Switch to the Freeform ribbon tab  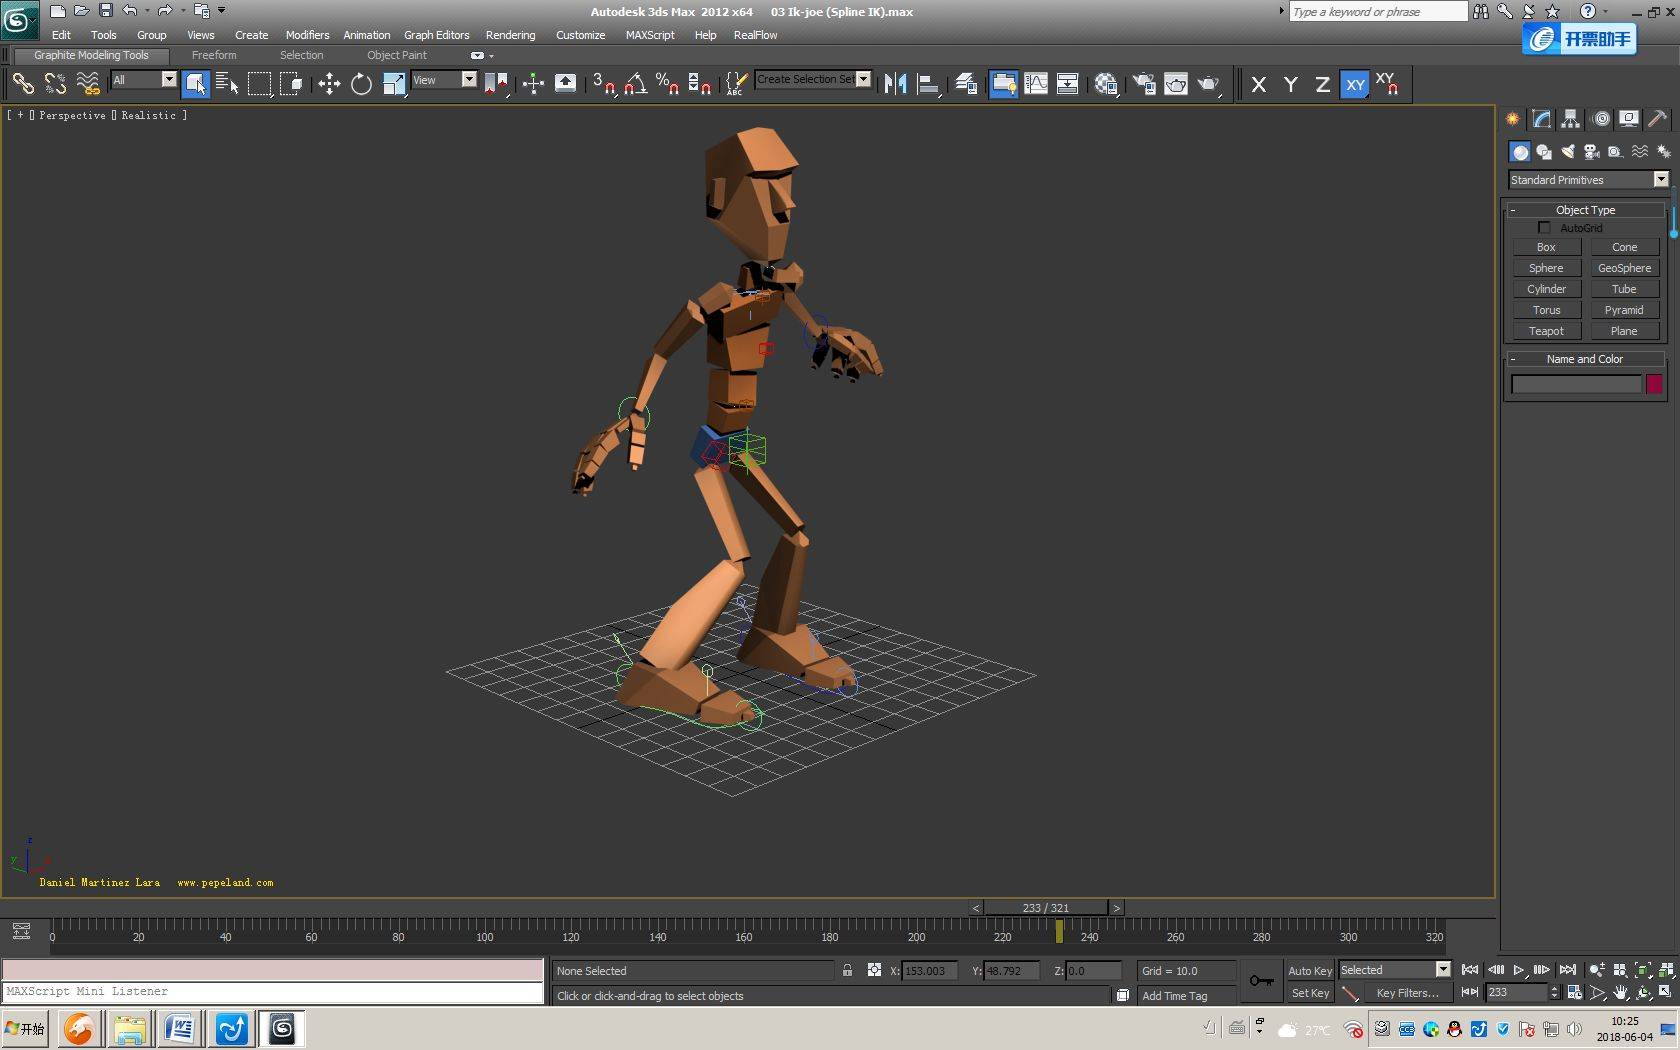[214, 55]
